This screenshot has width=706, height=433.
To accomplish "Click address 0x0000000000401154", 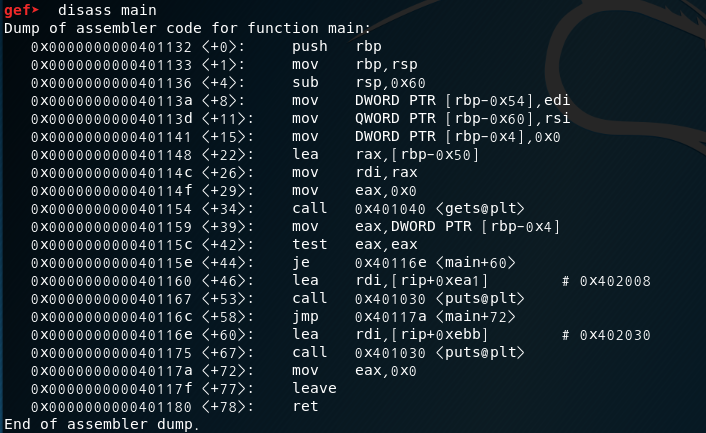I will click(x=111, y=209).
